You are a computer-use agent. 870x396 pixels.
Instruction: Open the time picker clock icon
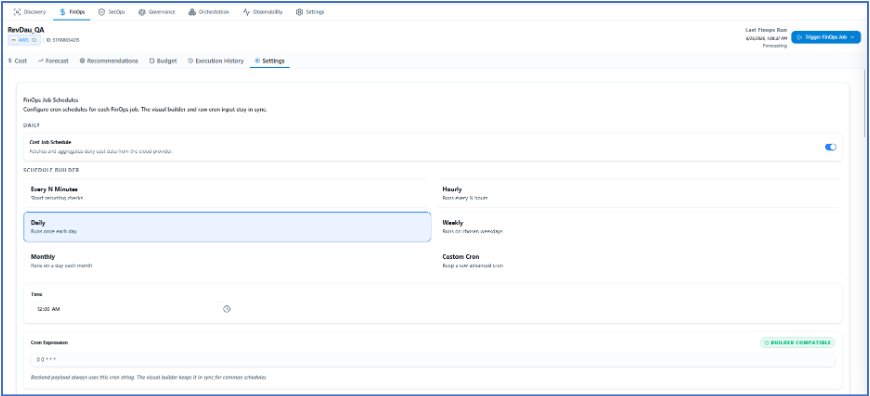click(x=226, y=309)
